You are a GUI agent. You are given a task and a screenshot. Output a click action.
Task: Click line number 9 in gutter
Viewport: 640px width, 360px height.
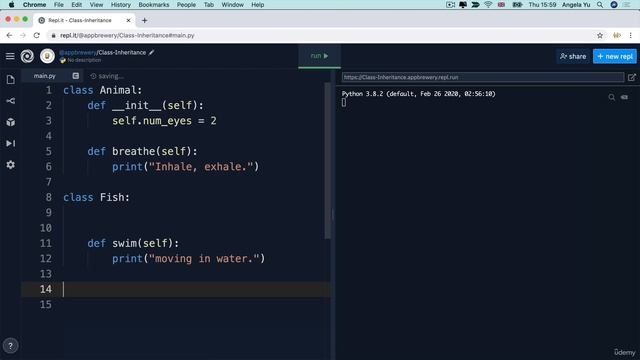coord(49,213)
